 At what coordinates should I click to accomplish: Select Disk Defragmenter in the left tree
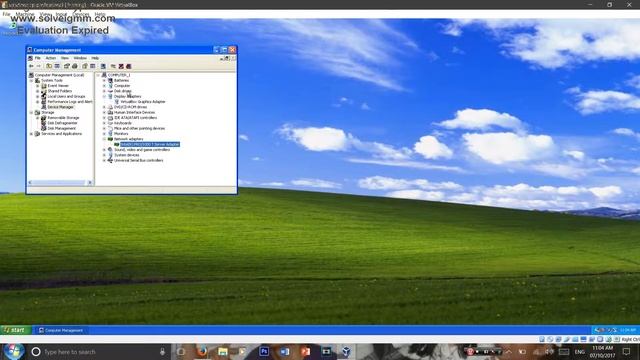pos(62,123)
